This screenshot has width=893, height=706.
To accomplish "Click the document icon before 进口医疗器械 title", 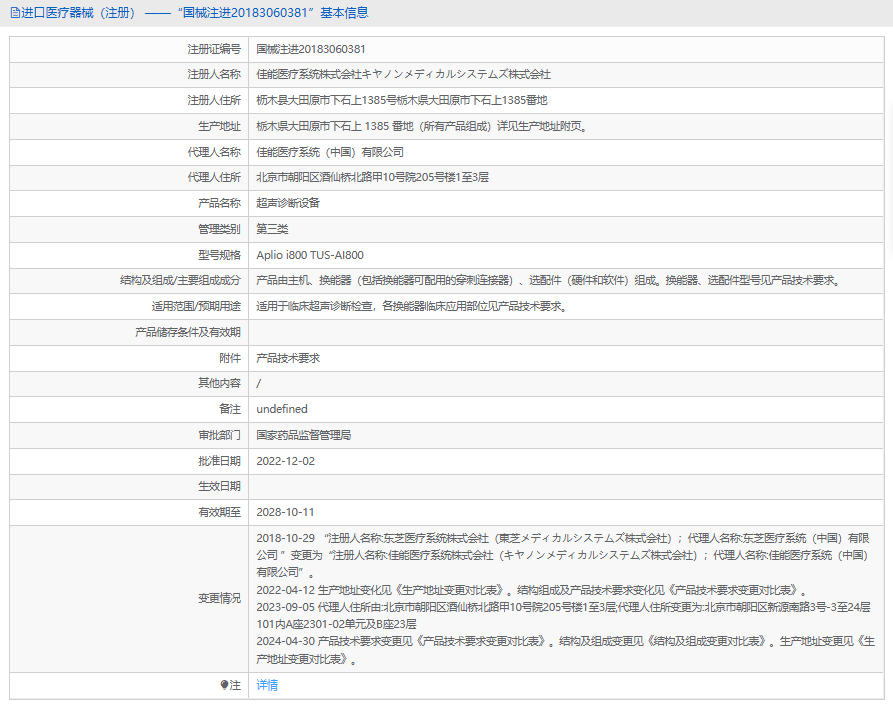I will pyautogui.click(x=15, y=13).
